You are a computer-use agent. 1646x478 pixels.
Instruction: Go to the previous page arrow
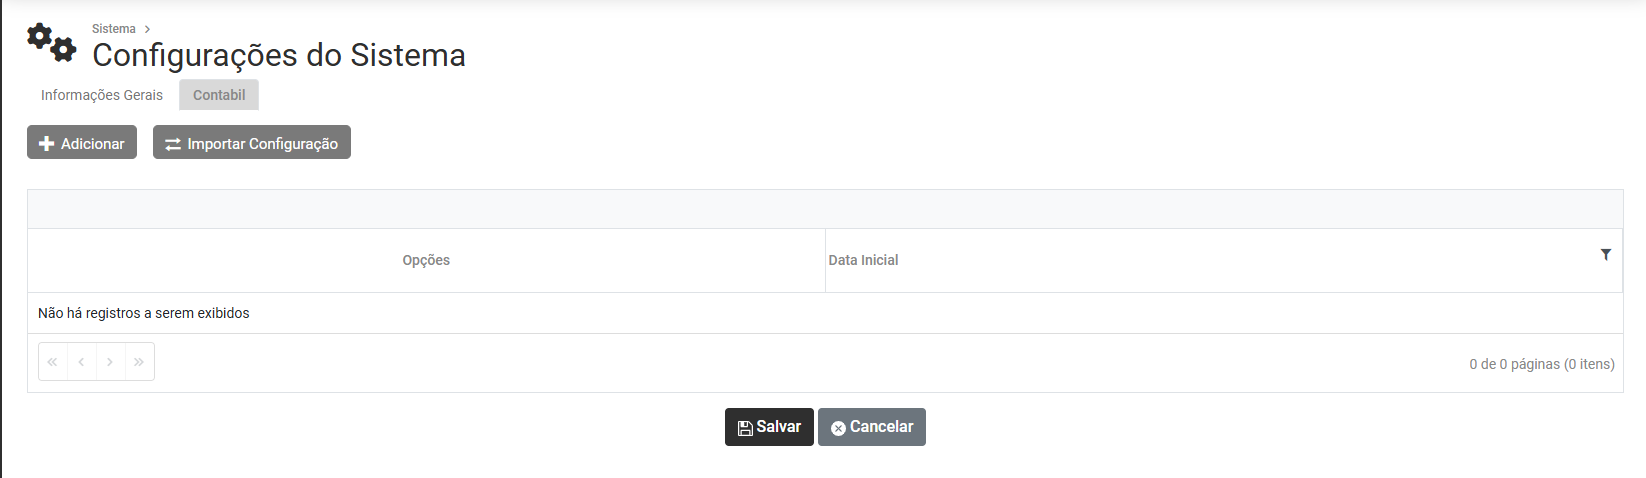(x=81, y=362)
